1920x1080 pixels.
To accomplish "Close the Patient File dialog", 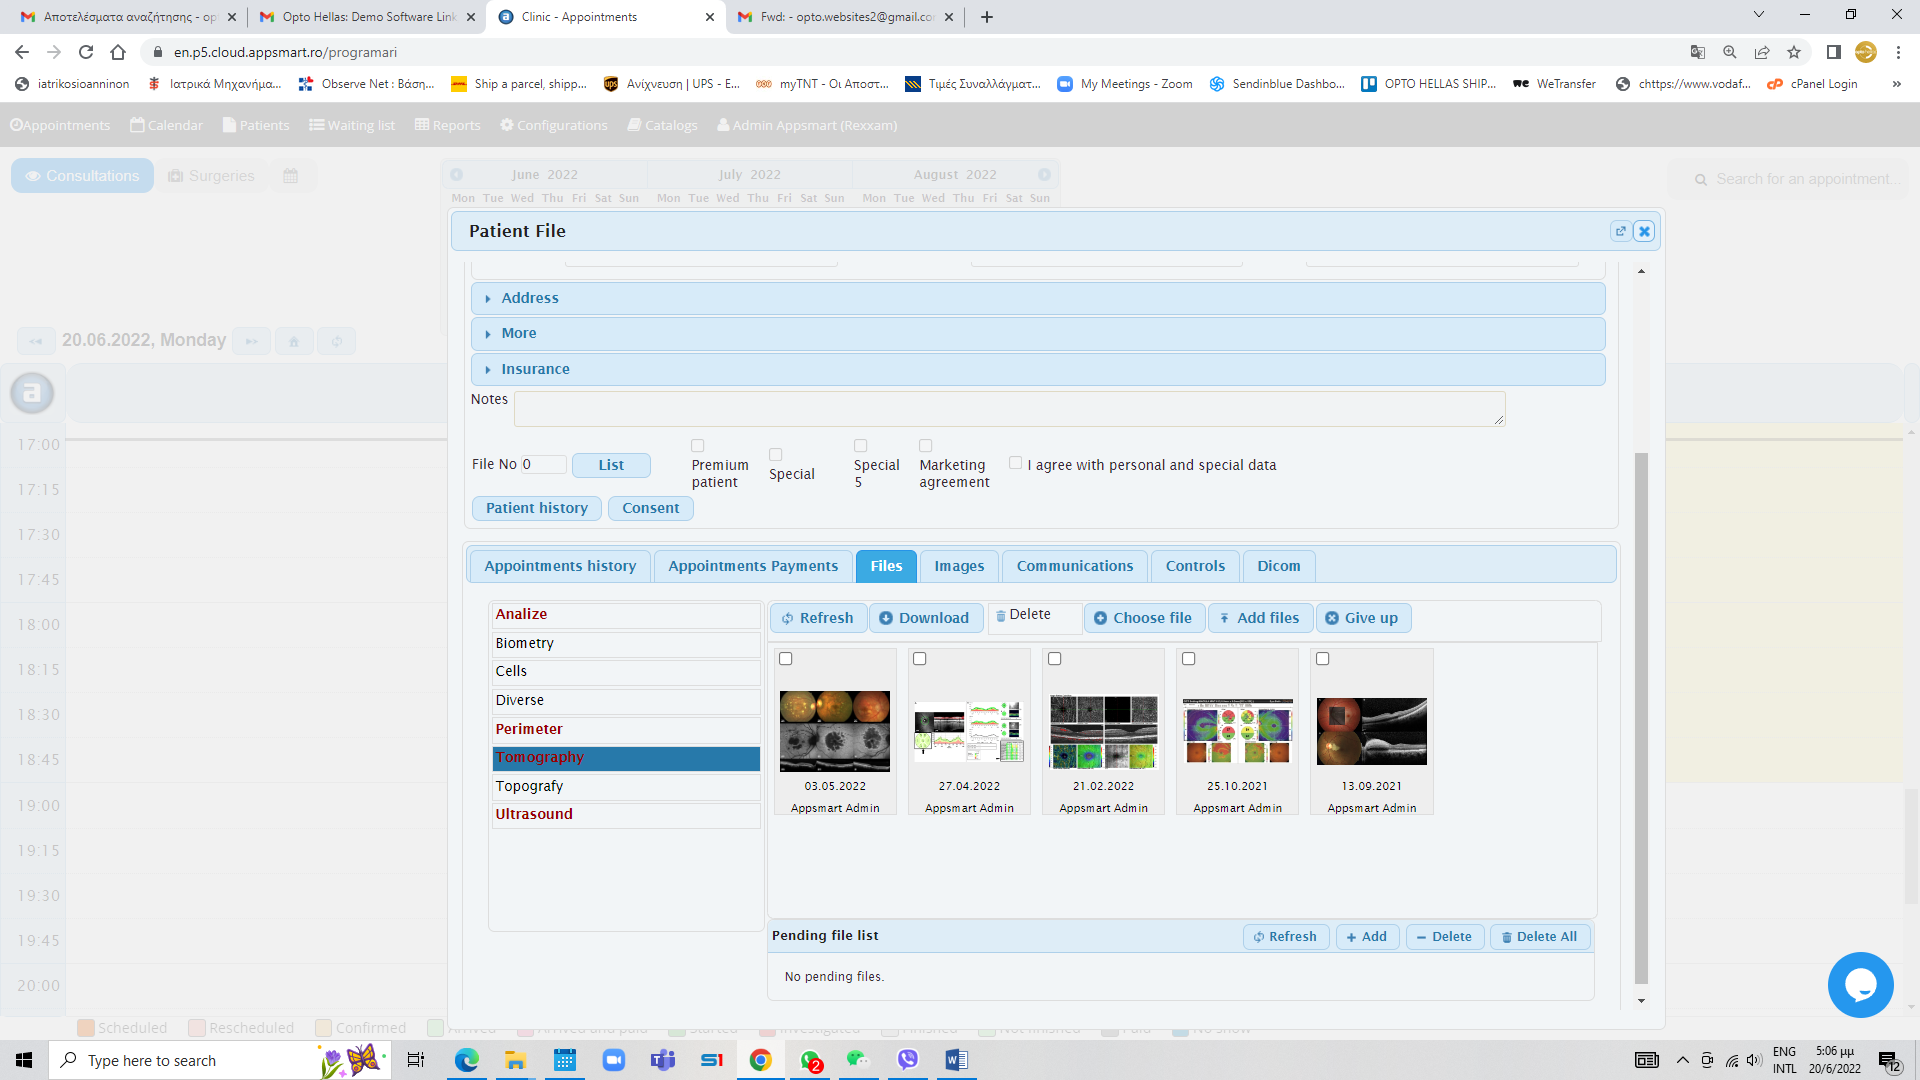I will pyautogui.click(x=1644, y=231).
